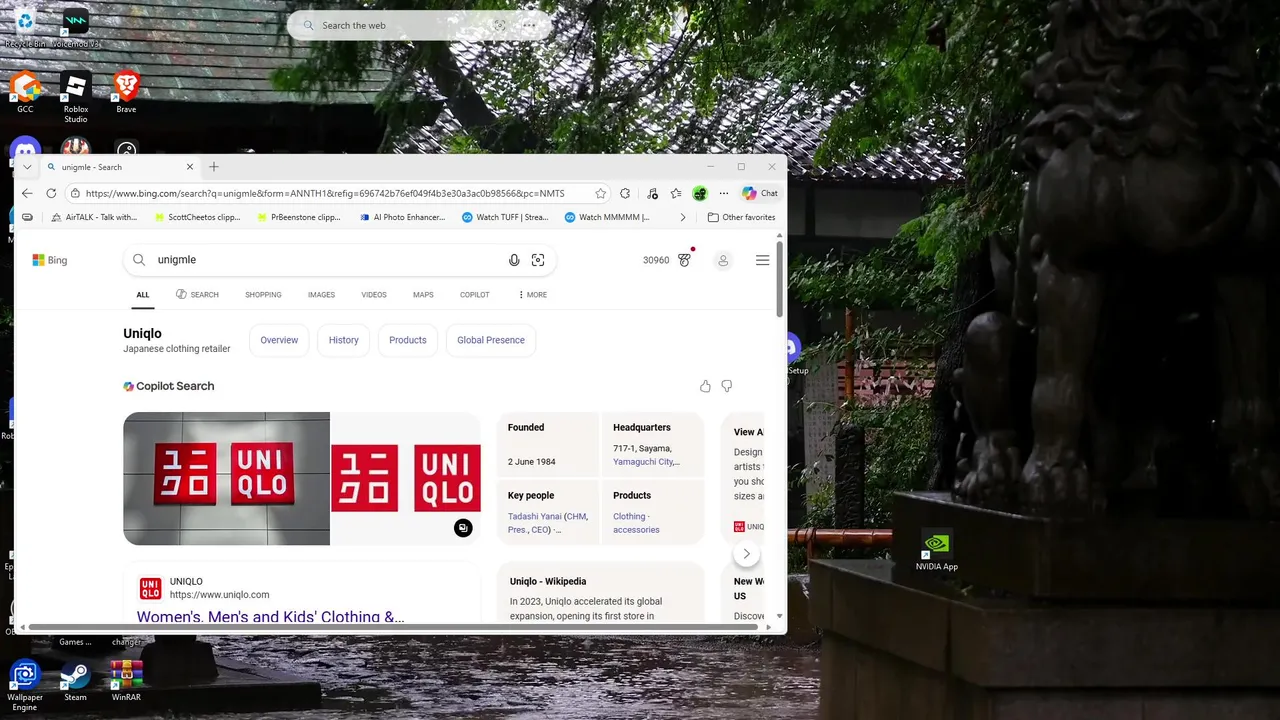Viewport: 1280px width, 720px height.
Task: Open the Edge settings and more menu
Action: coord(723,193)
